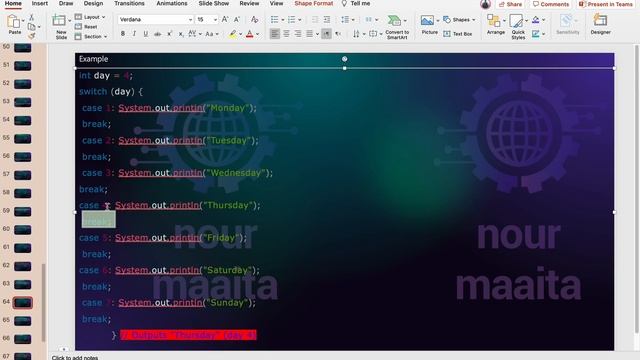
Task: Switch to the Insert tab
Action: [x=40, y=3]
